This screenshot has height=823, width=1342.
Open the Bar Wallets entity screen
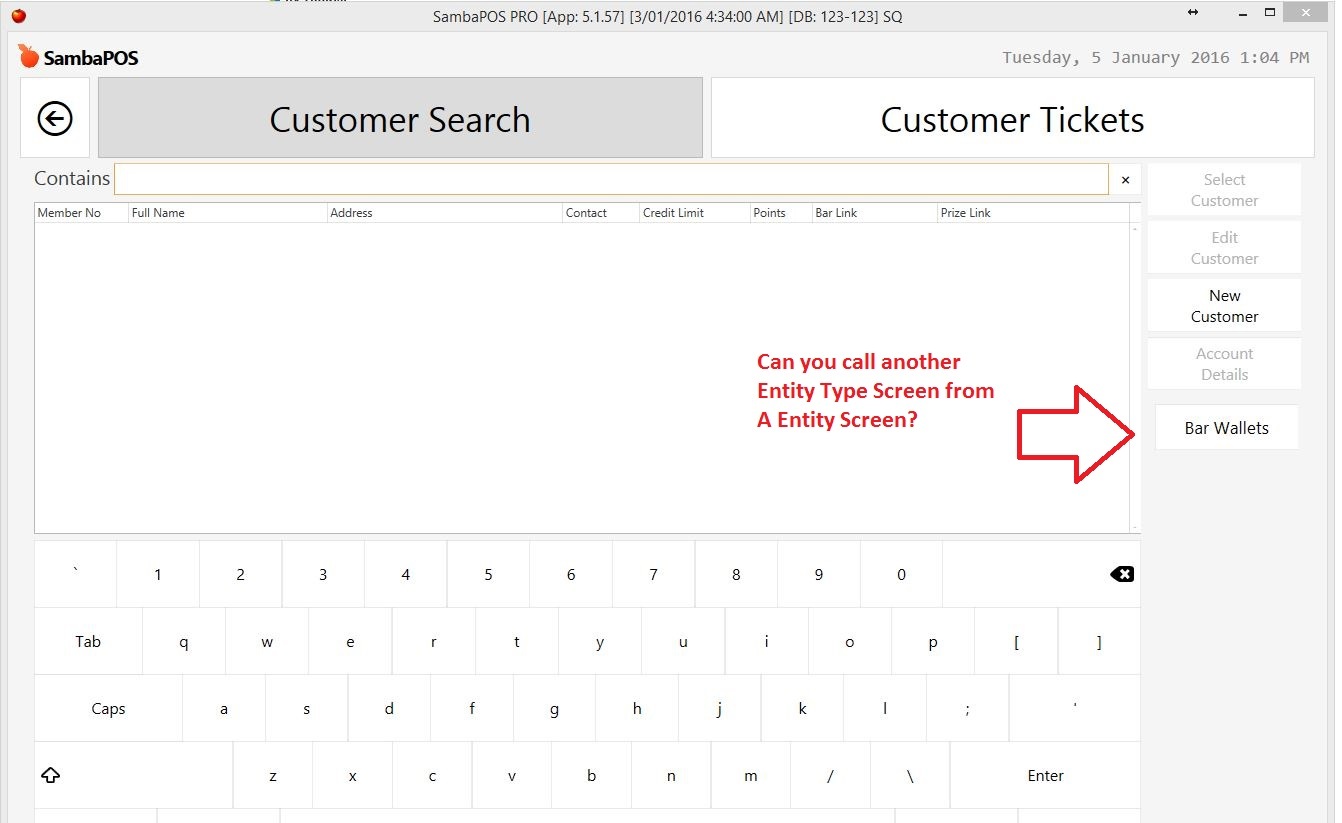pos(1226,427)
